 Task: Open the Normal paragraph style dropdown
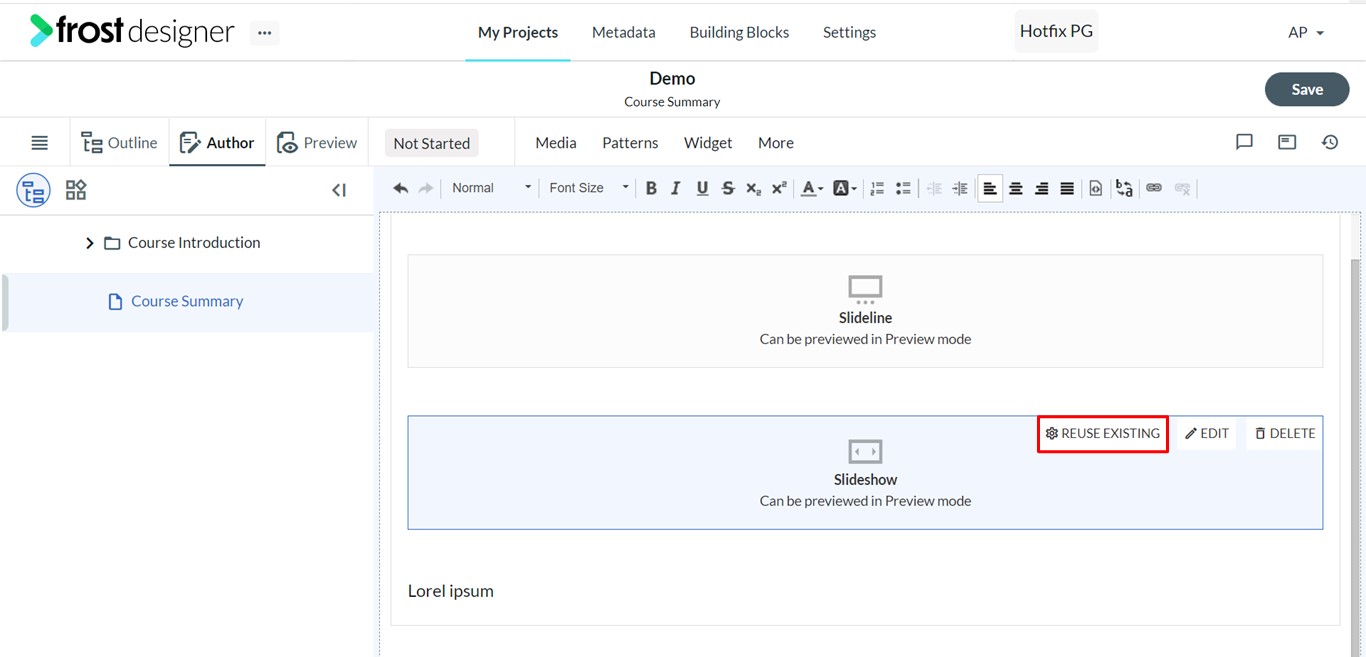pyautogui.click(x=490, y=188)
